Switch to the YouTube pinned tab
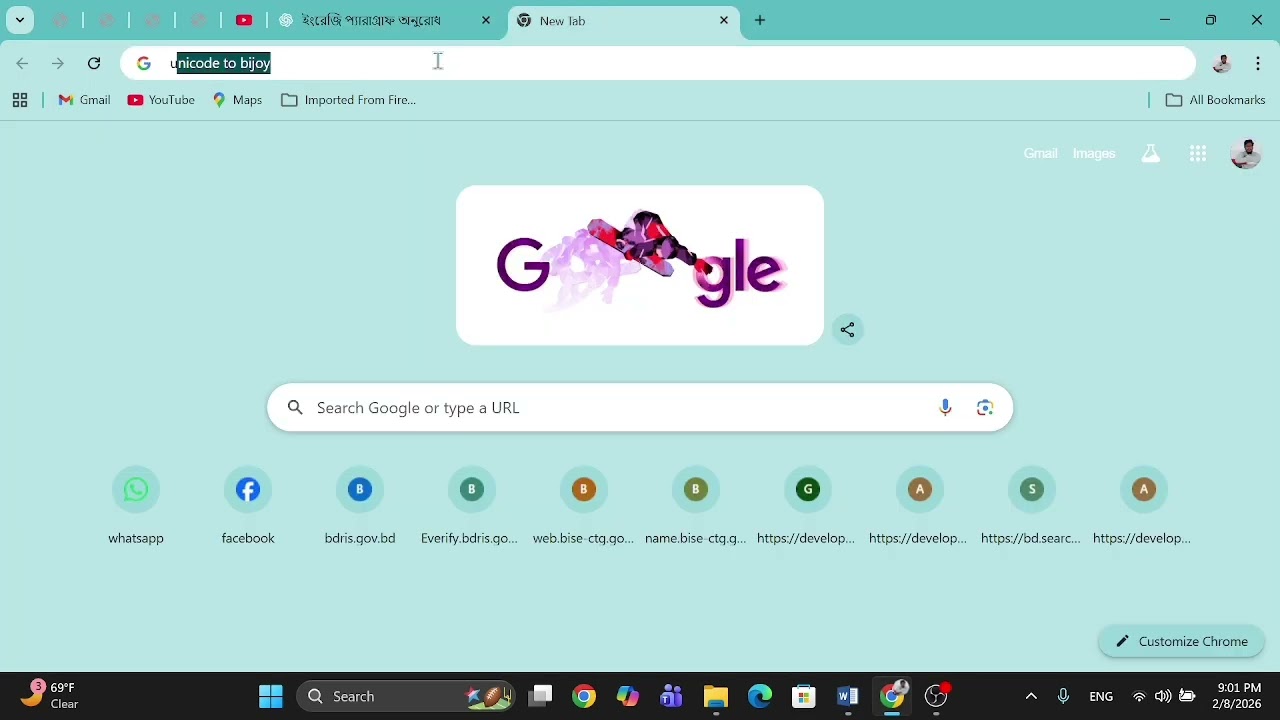The width and height of the screenshot is (1280, 720). tap(244, 20)
